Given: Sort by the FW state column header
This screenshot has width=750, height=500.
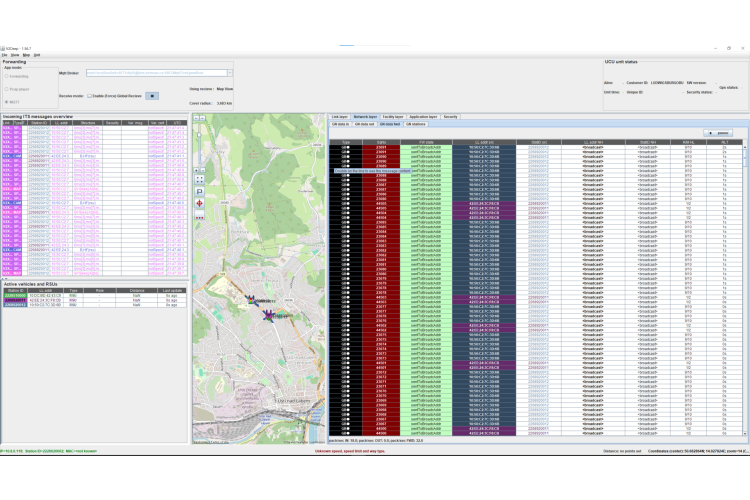Looking at the screenshot, I should point(426,142).
